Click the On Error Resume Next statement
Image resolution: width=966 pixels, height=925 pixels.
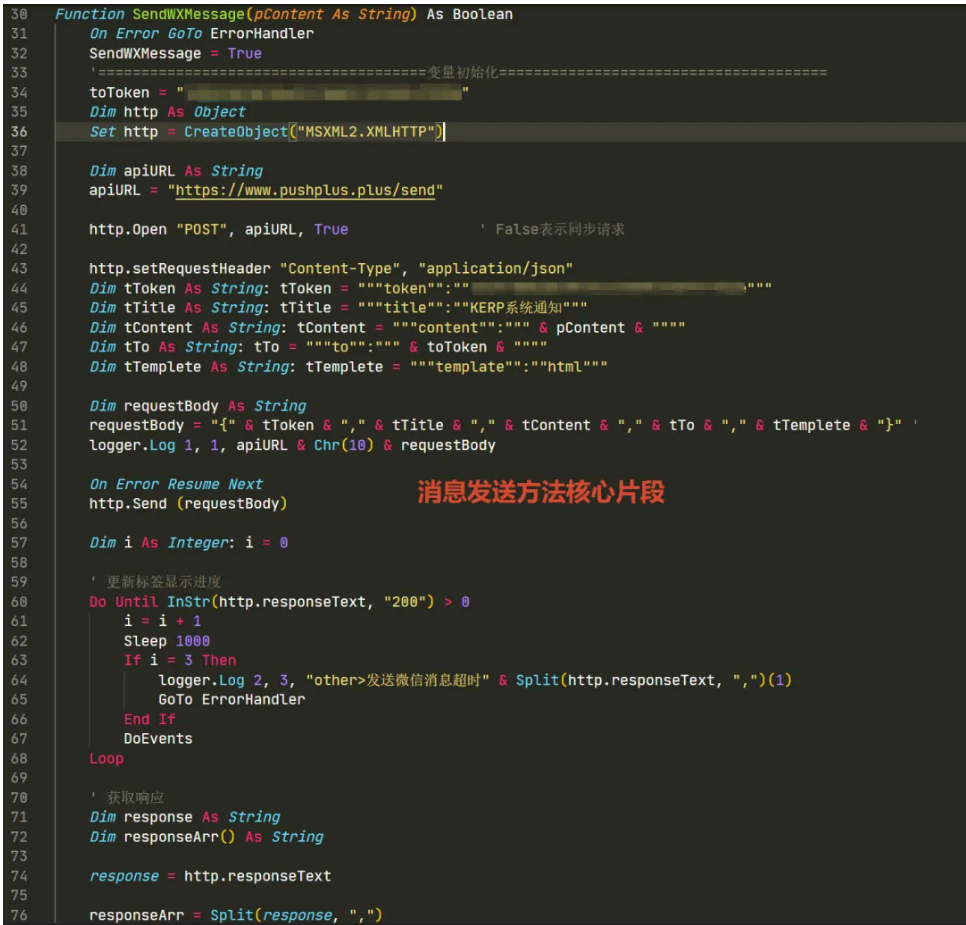(x=176, y=484)
